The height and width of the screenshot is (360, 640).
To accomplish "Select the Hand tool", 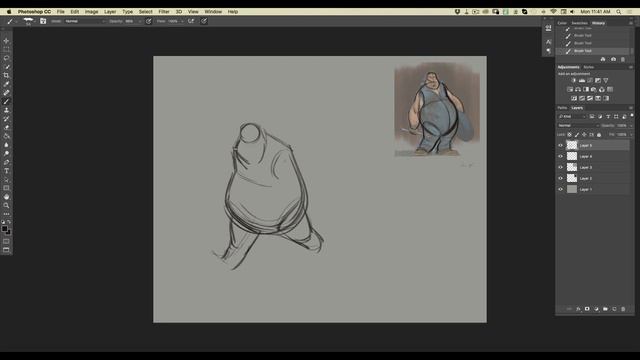I will pyautogui.click(x=6, y=197).
